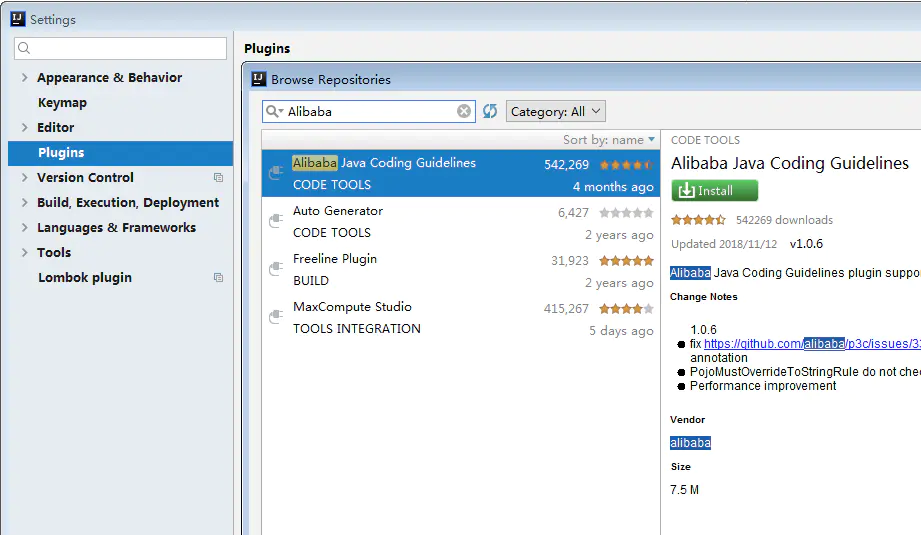This screenshot has height=535, width=921.
Task: Click star rating of Alibaba Java Coding Guidelines row
Action: tap(626, 165)
